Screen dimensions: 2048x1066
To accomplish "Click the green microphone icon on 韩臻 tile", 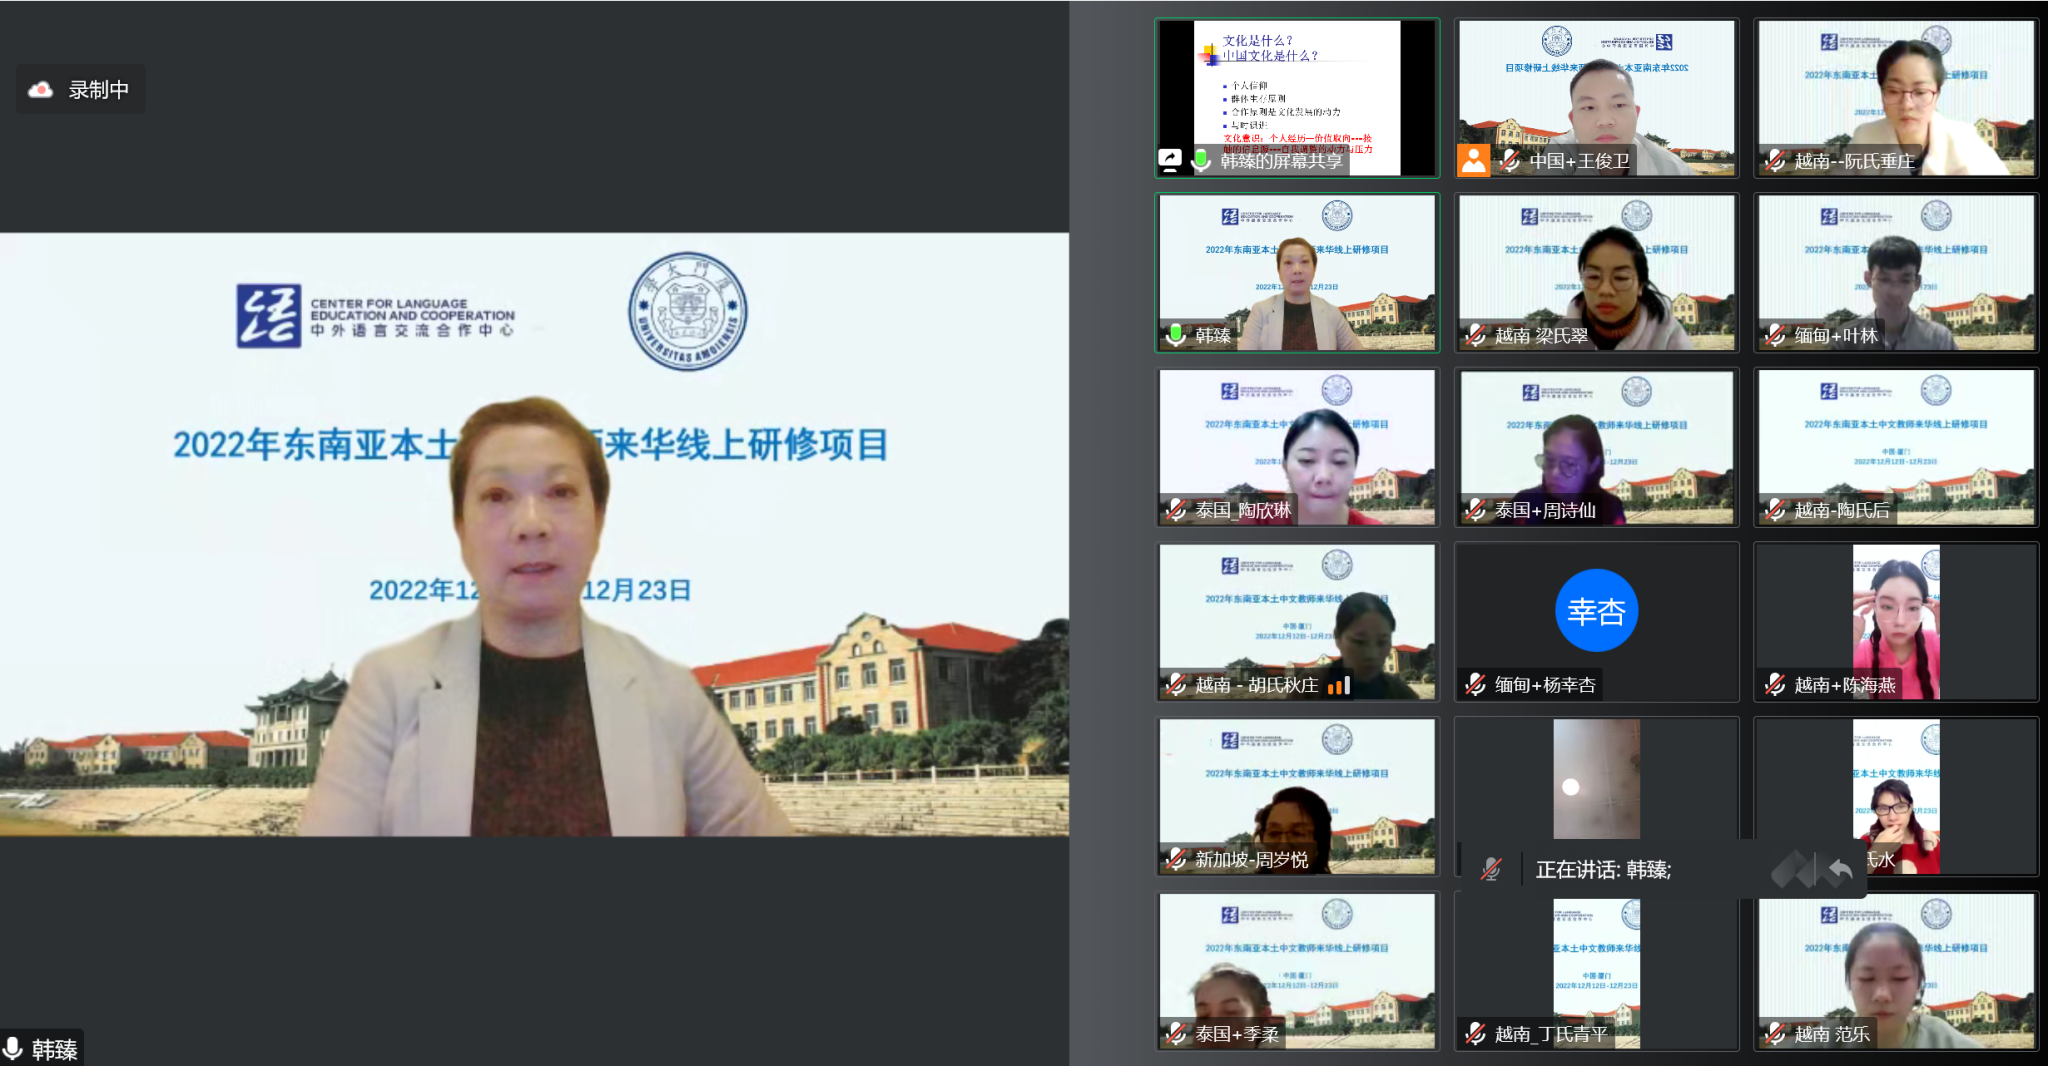I will [x=1176, y=335].
